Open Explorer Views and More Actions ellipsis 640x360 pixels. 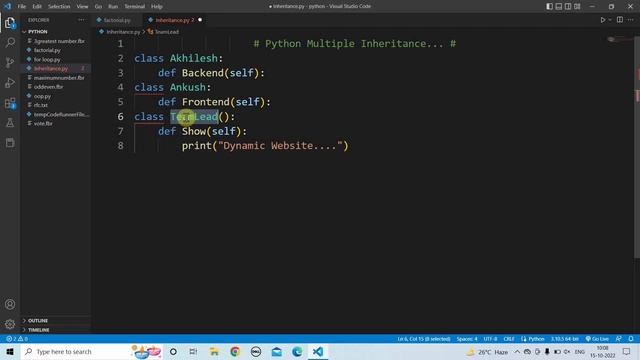[81, 20]
